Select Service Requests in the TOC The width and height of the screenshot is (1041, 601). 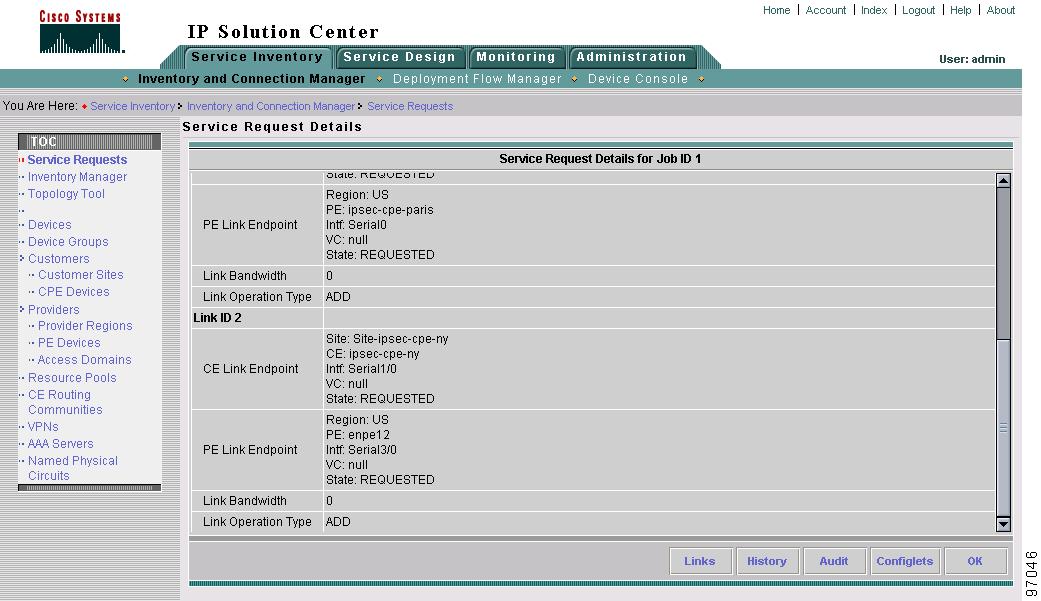point(77,159)
